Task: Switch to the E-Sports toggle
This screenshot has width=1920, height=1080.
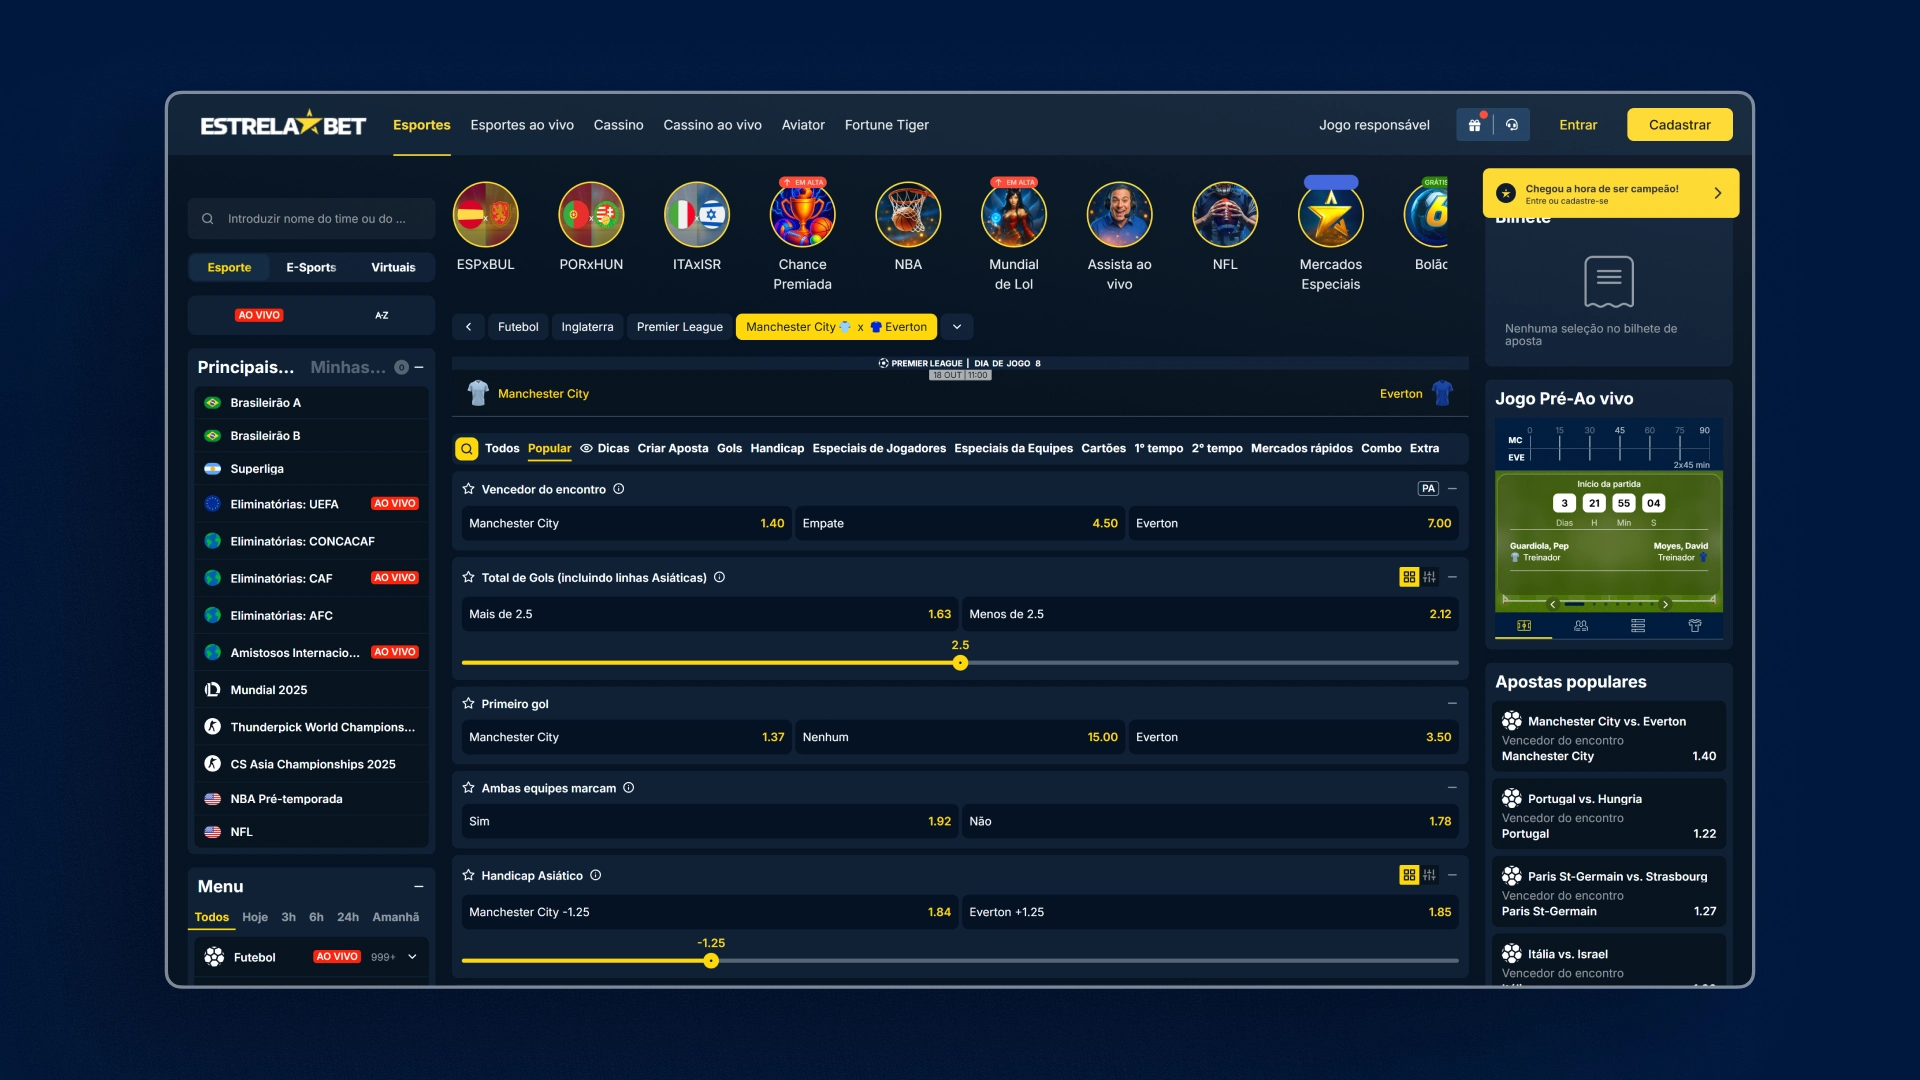Action: [x=311, y=268]
